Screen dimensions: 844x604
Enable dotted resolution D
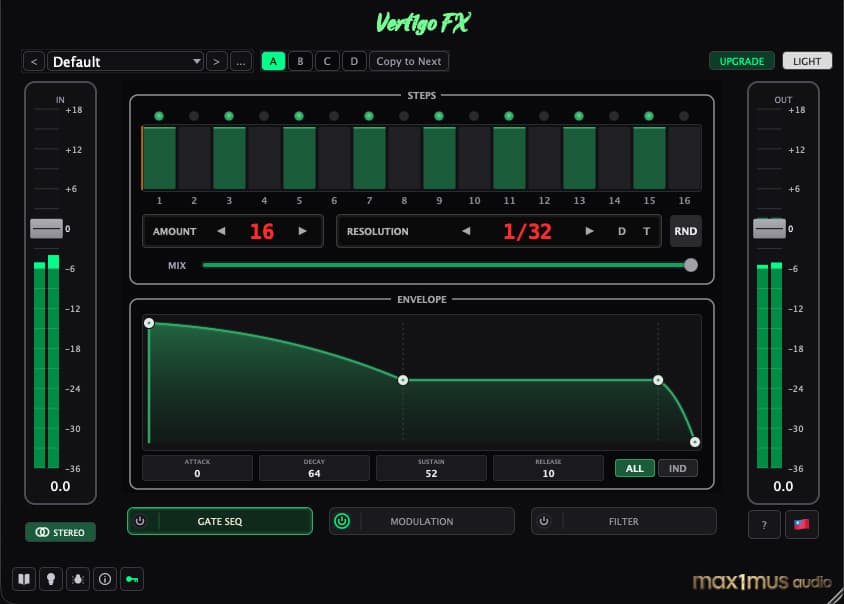pyautogui.click(x=622, y=231)
